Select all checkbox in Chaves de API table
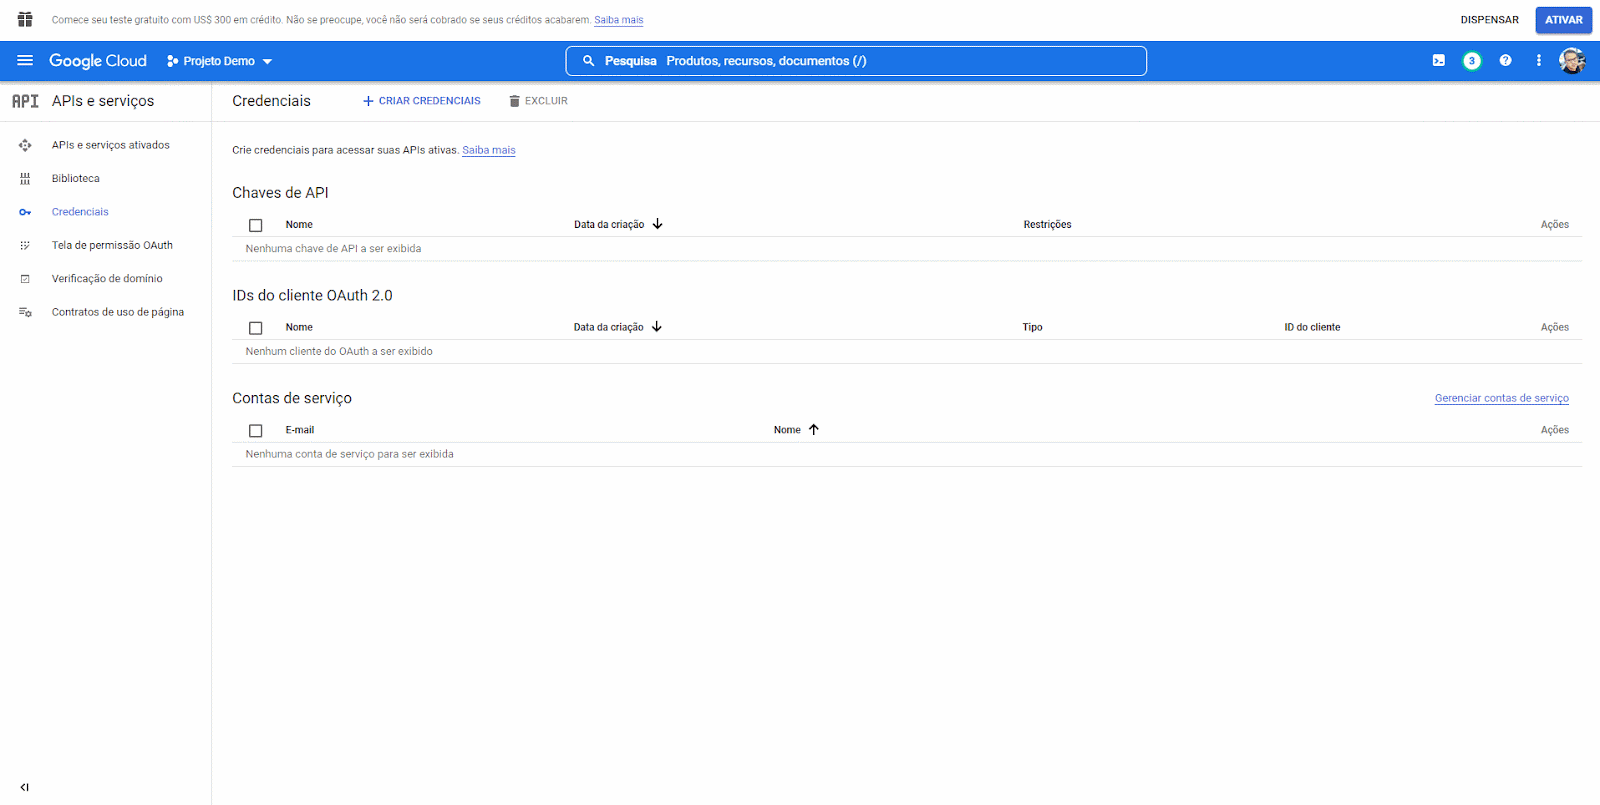Image resolution: width=1600 pixels, height=805 pixels. click(256, 225)
